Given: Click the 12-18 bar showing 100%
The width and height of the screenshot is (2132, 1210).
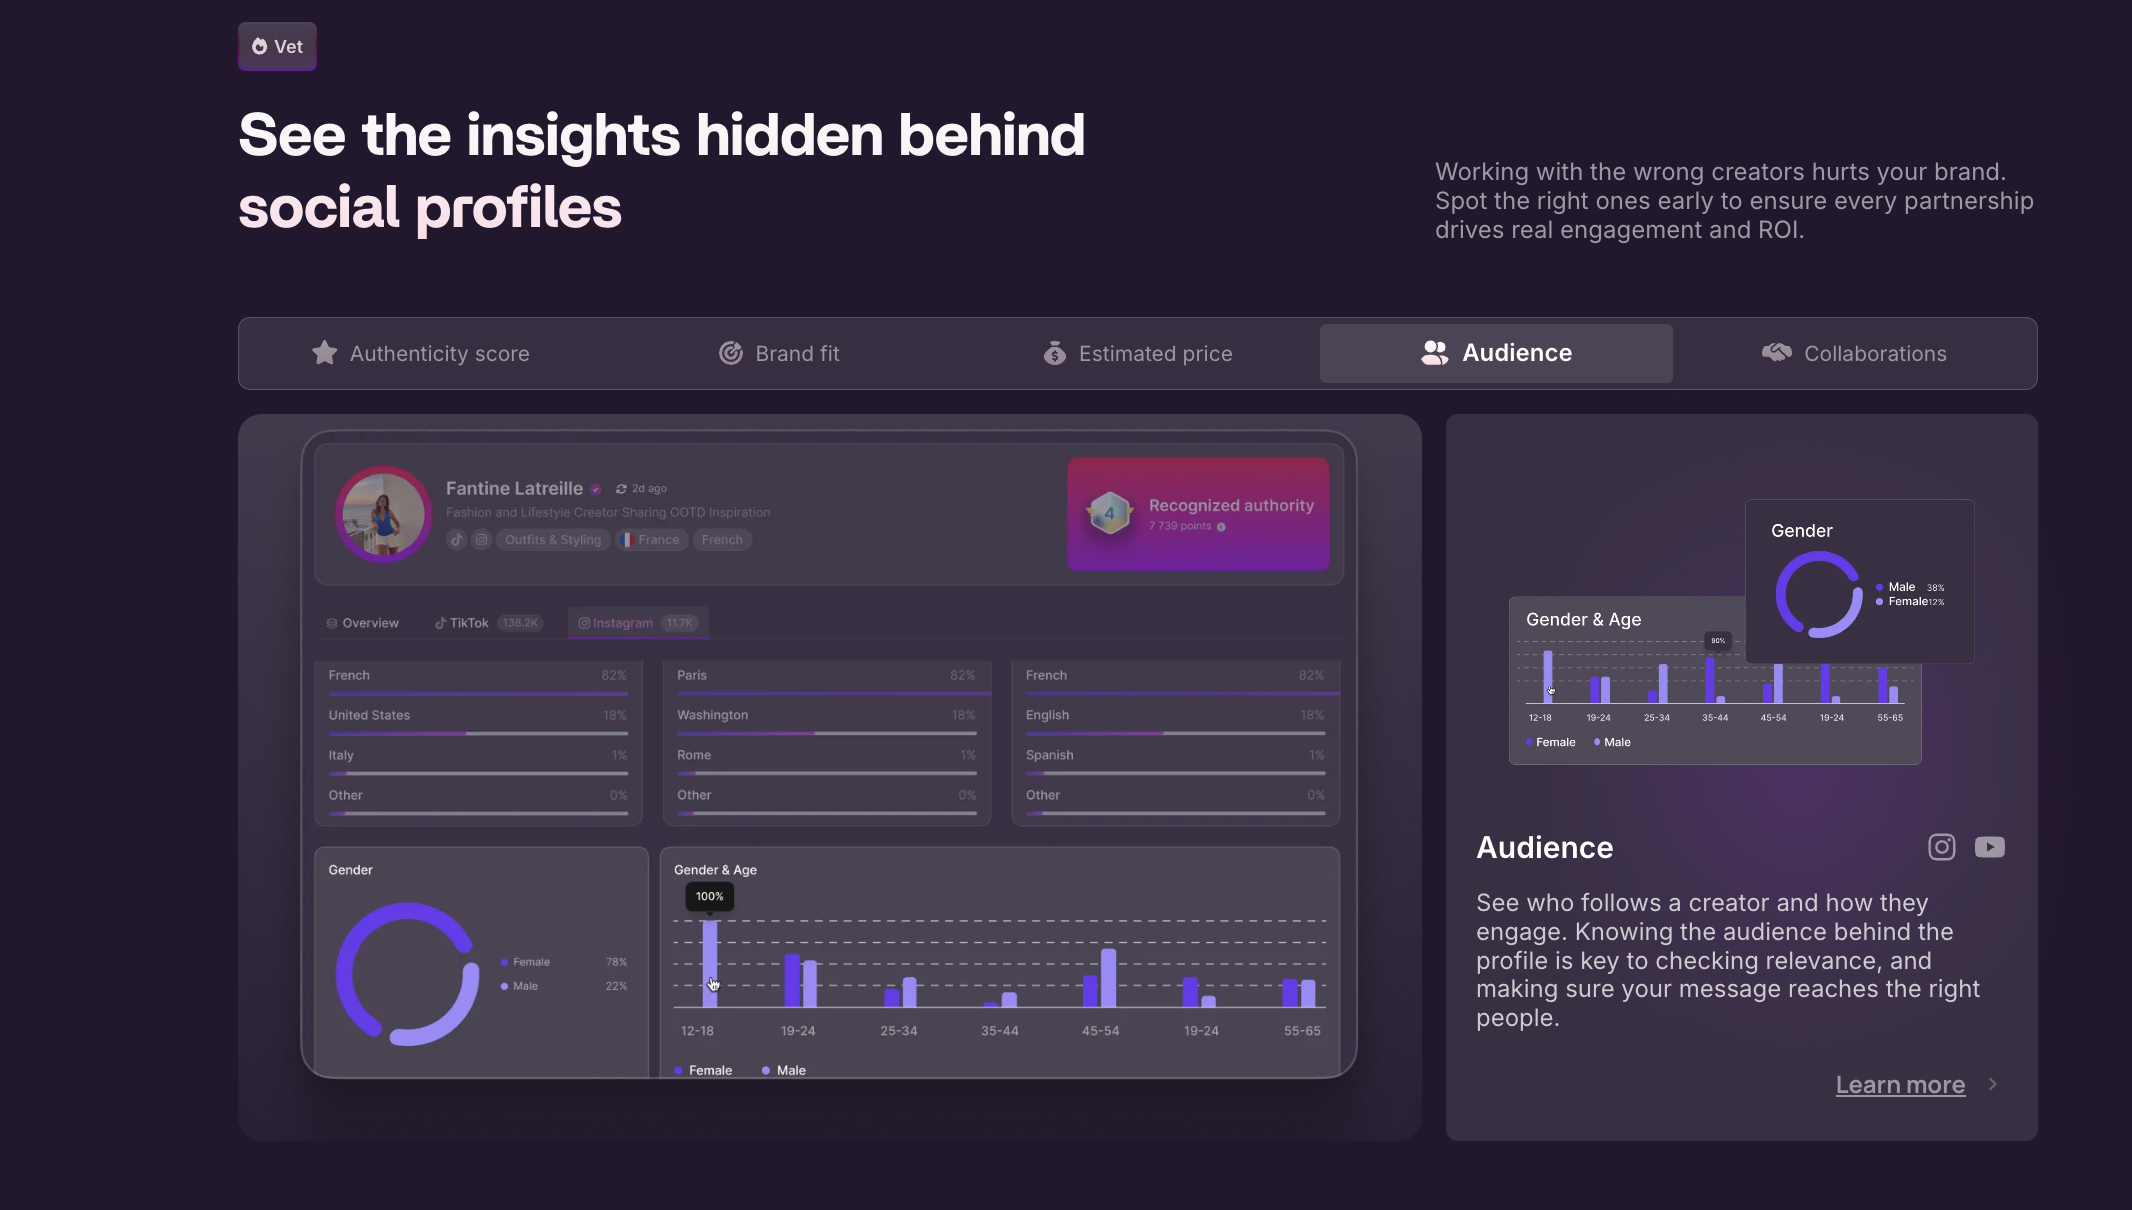Looking at the screenshot, I should 710,963.
